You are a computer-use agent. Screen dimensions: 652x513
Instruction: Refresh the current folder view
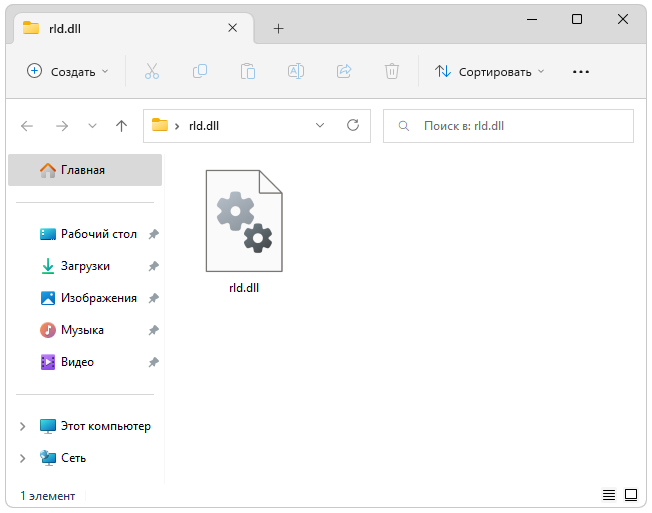point(352,126)
